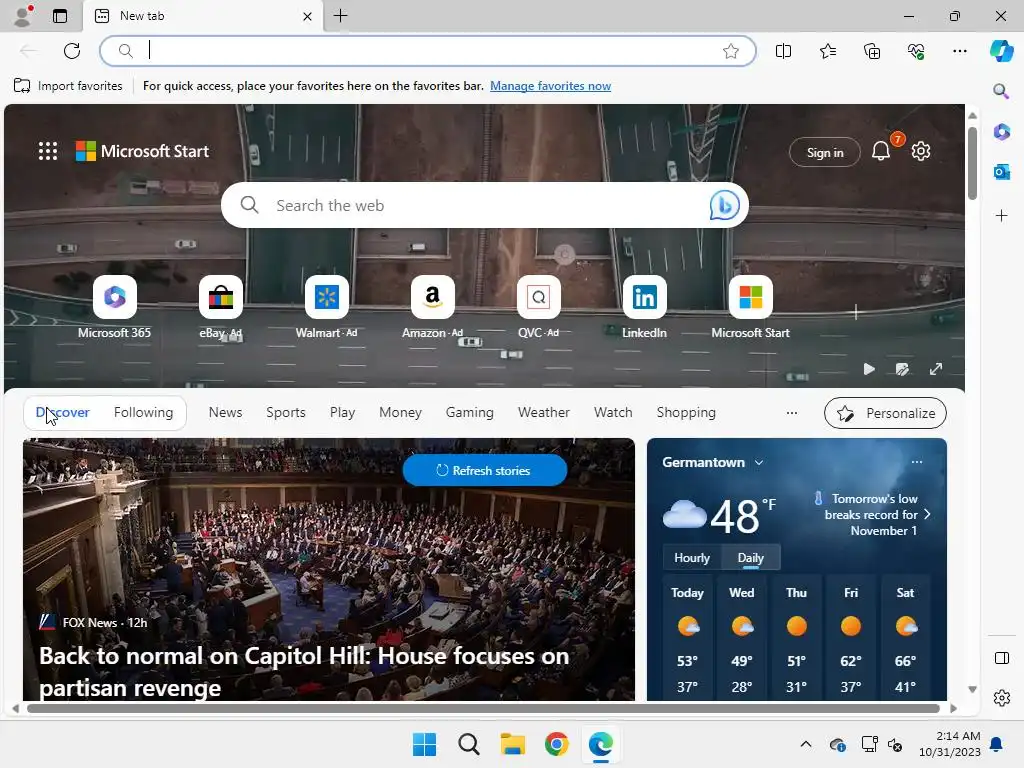Launch Copilot from the toolbar
The image size is (1024, 768).
[1001, 51]
